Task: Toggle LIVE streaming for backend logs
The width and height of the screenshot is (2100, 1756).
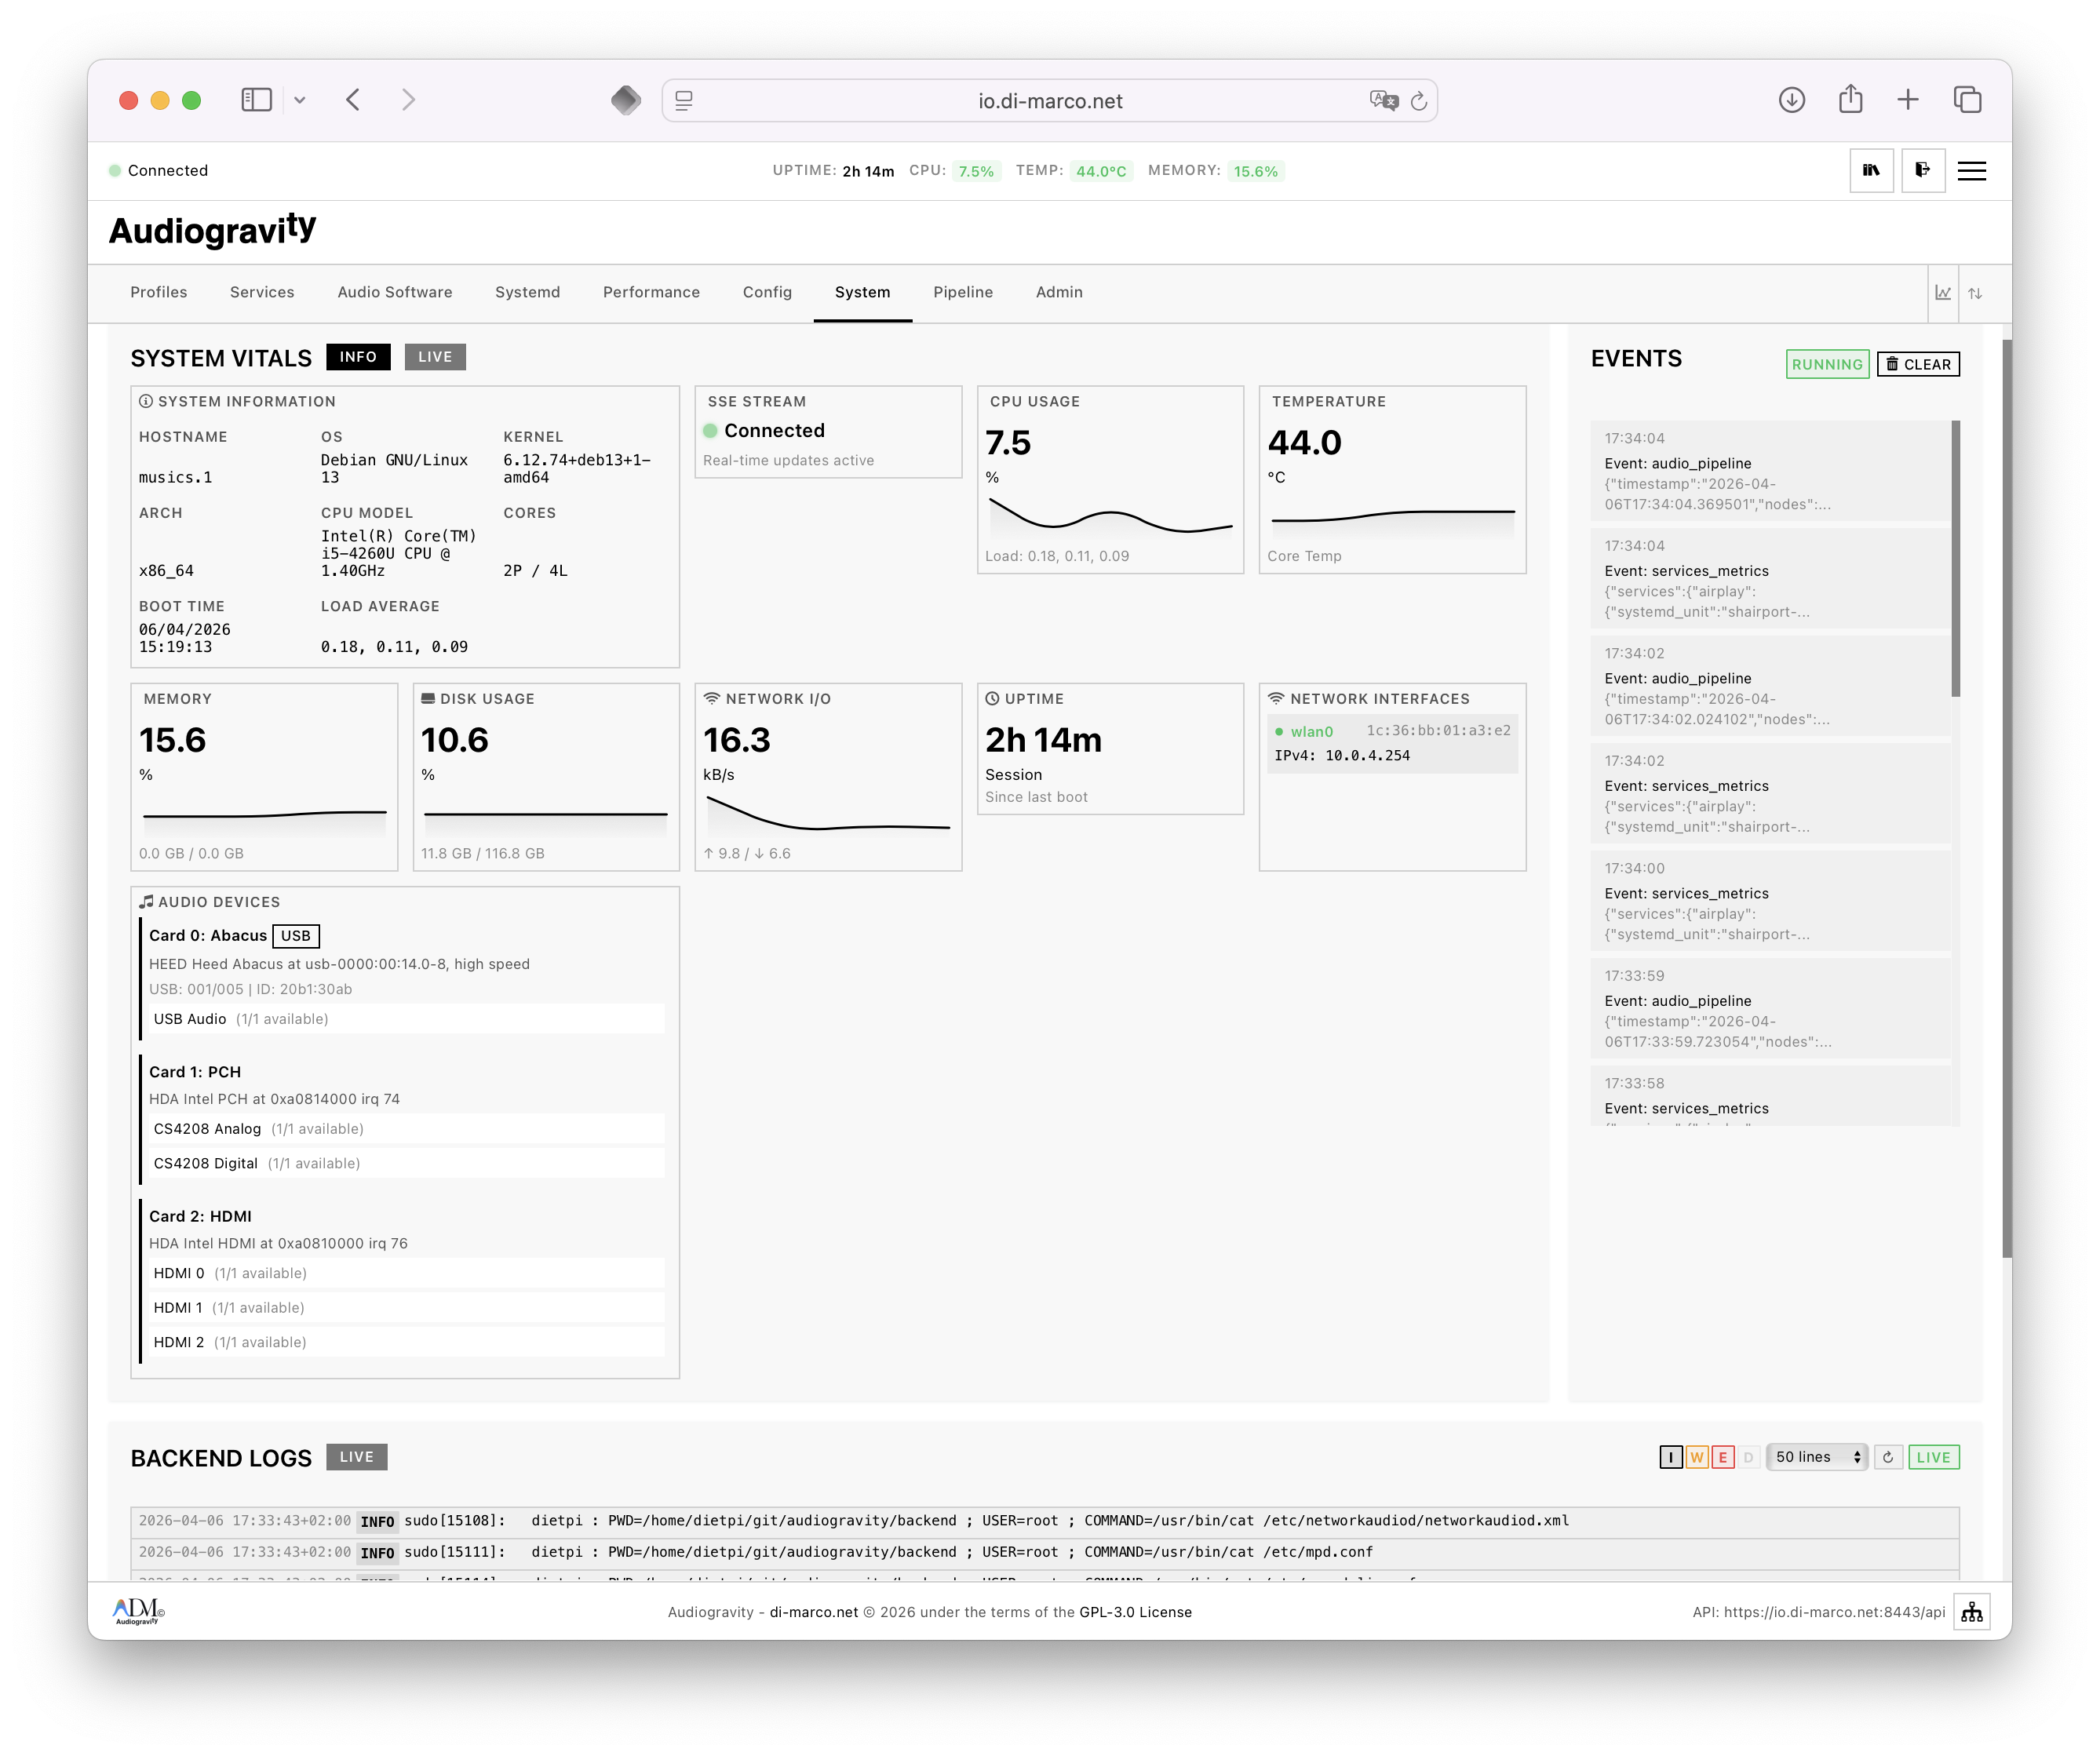Action: click(1933, 1457)
